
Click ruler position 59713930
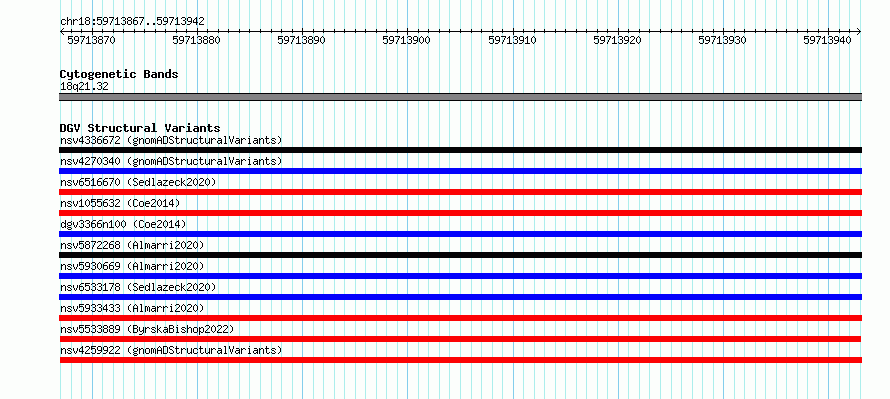point(722,40)
